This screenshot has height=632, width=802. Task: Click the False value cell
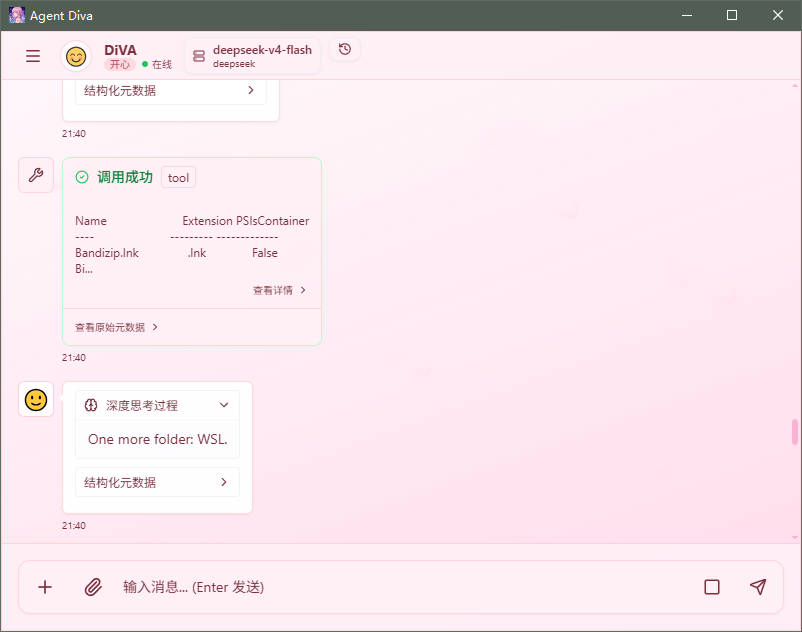point(265,253)
